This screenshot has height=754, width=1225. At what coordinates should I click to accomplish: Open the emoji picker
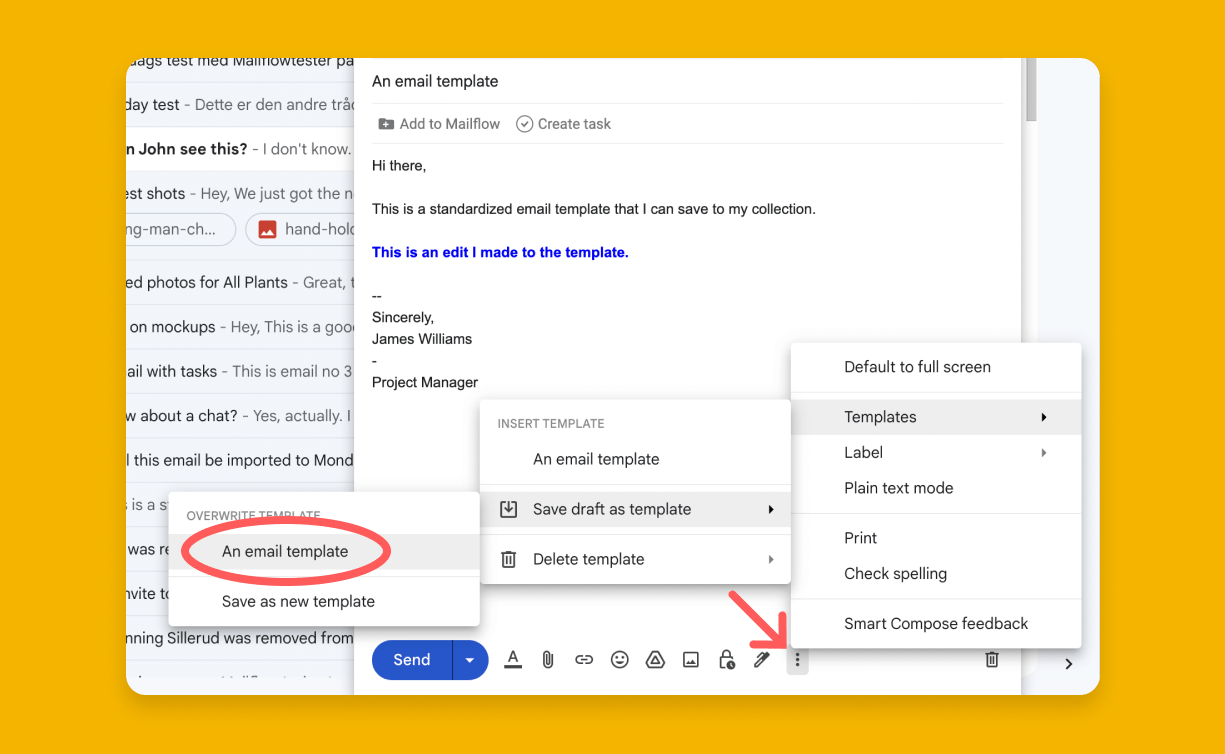coord(619,659)
